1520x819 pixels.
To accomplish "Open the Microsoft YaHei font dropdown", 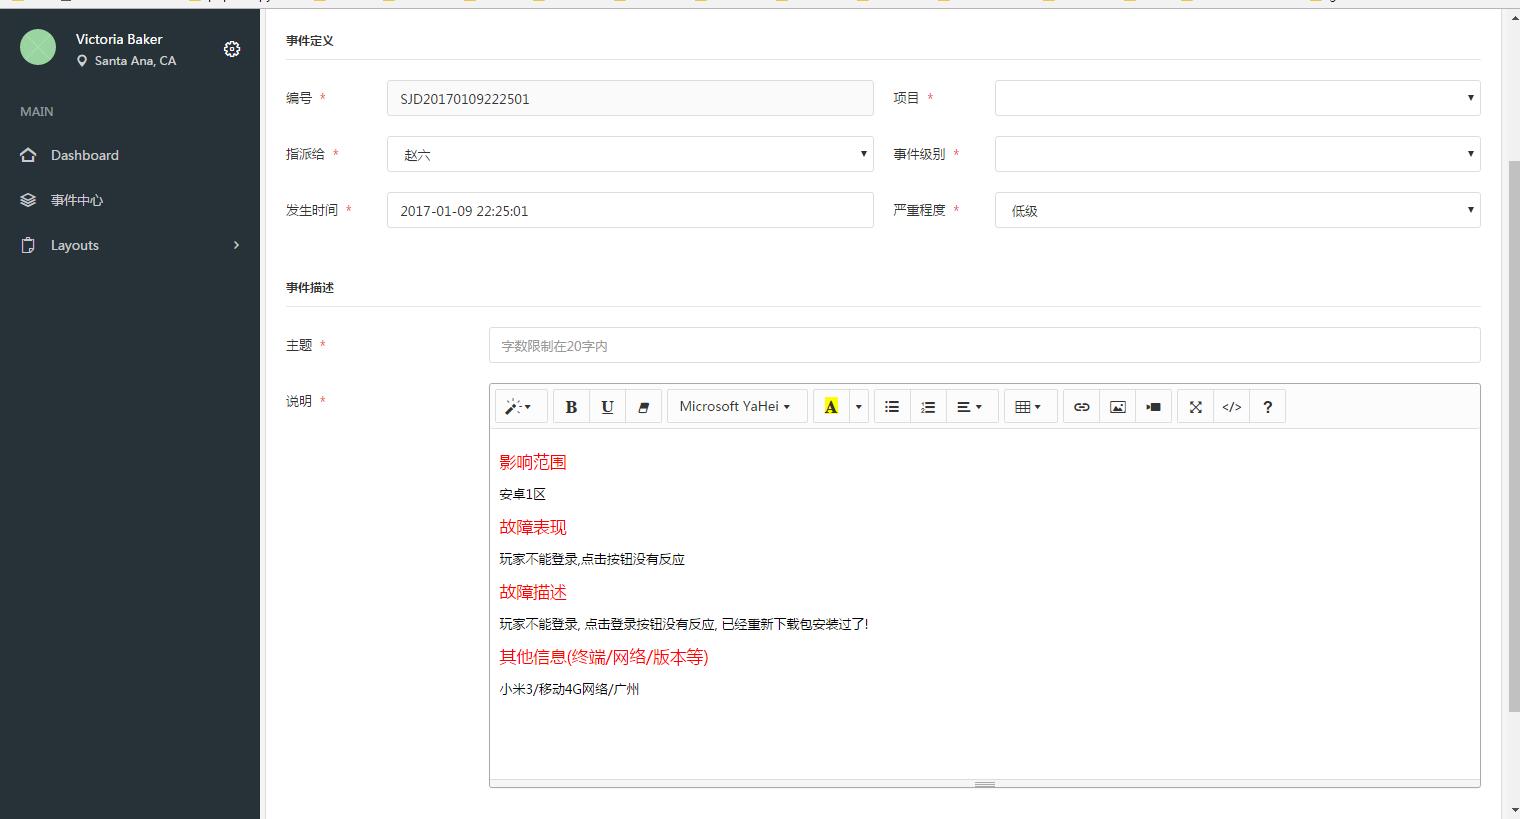I will pos(737,406).
